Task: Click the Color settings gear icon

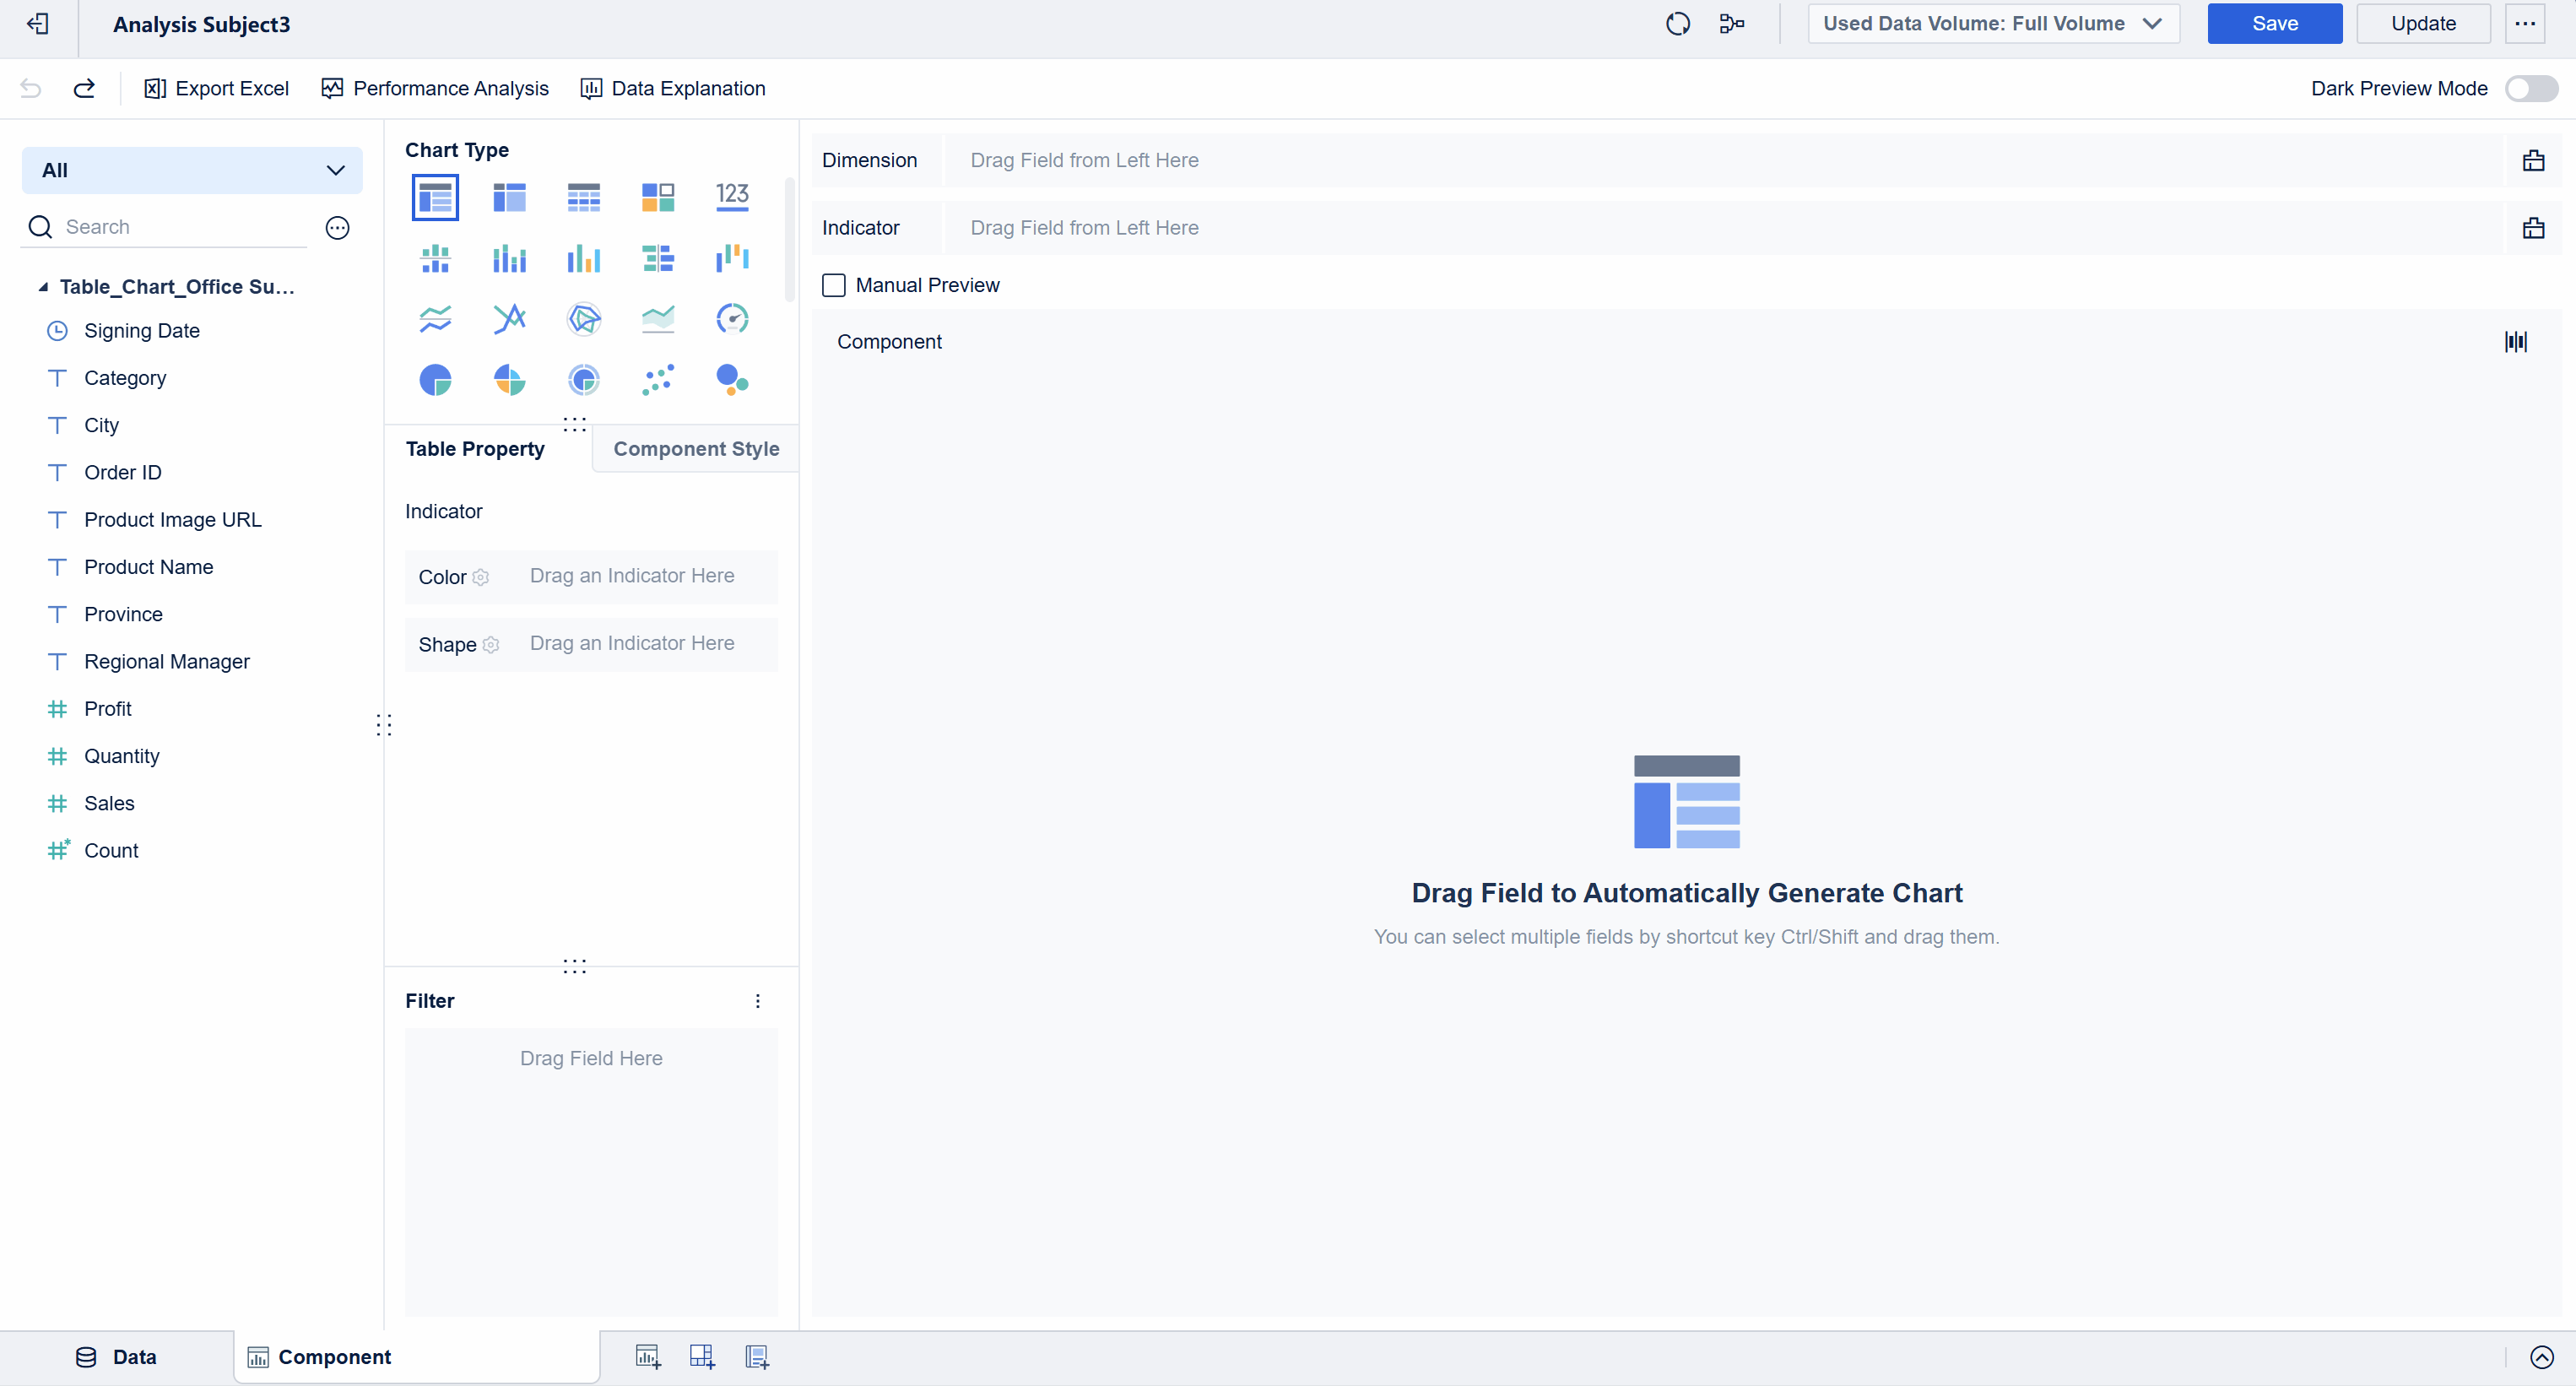Action: (x=481, y=577)
